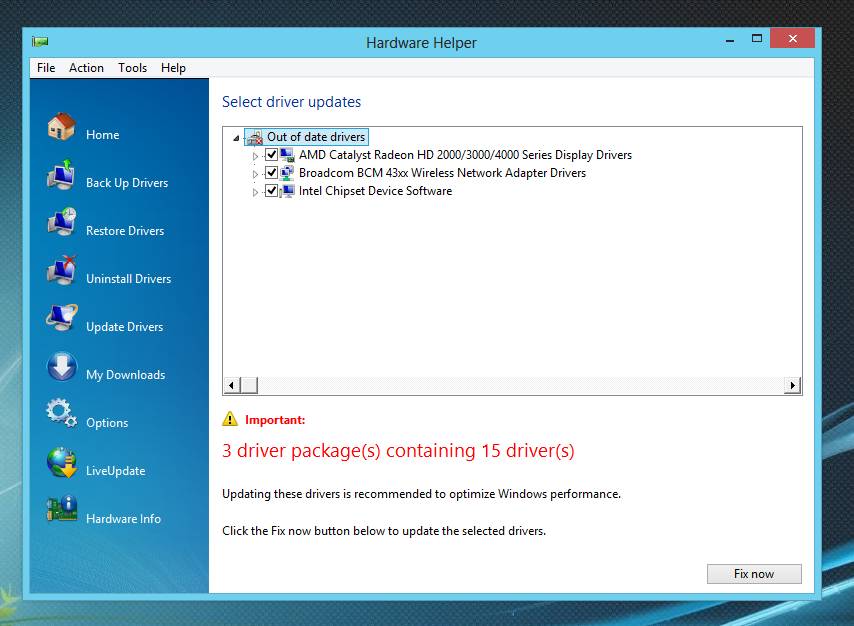Image resolution: width=854 pixels, height=626 pixels.
Task: Expand the AMD Catalyst Radeon driver entry
Action: [255, 156]
